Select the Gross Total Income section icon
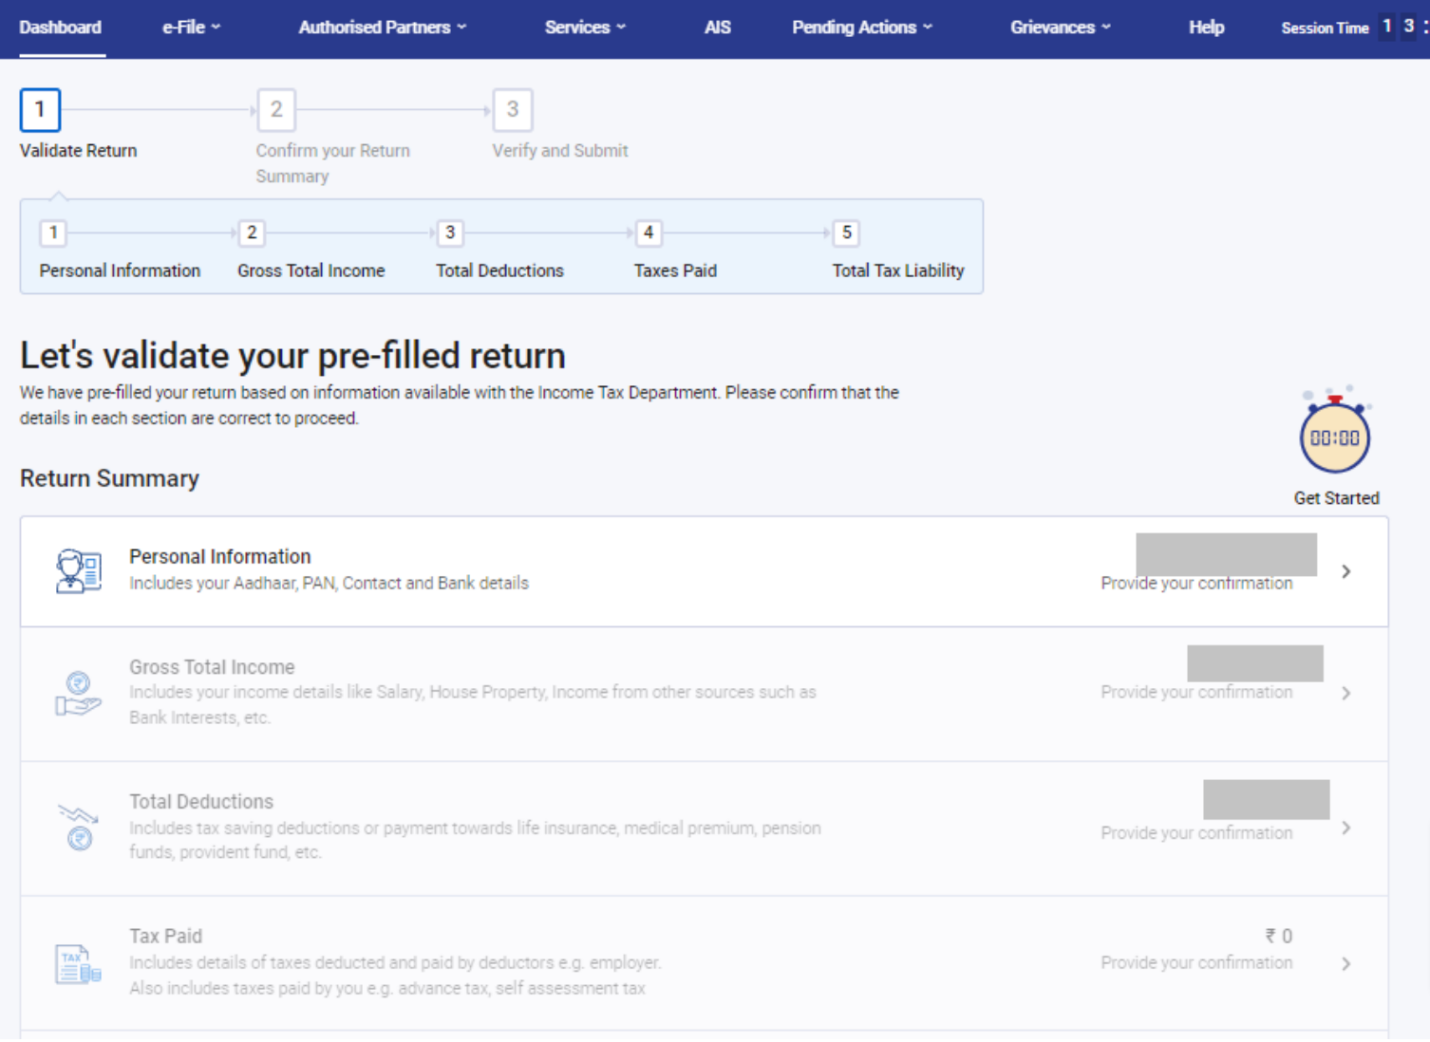 click(x=79, y=693)
